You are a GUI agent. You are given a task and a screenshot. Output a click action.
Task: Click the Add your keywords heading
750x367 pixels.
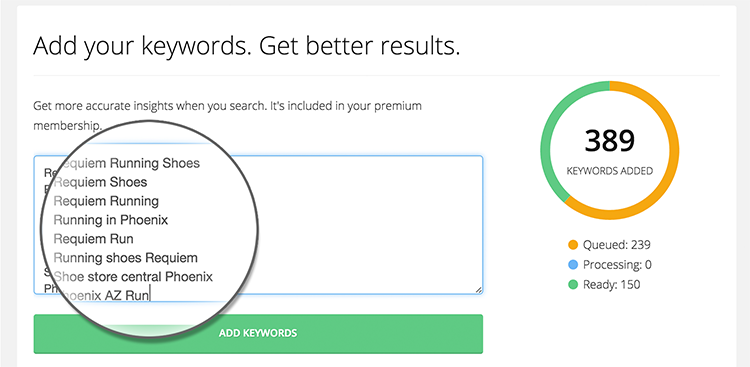(246, 46)
